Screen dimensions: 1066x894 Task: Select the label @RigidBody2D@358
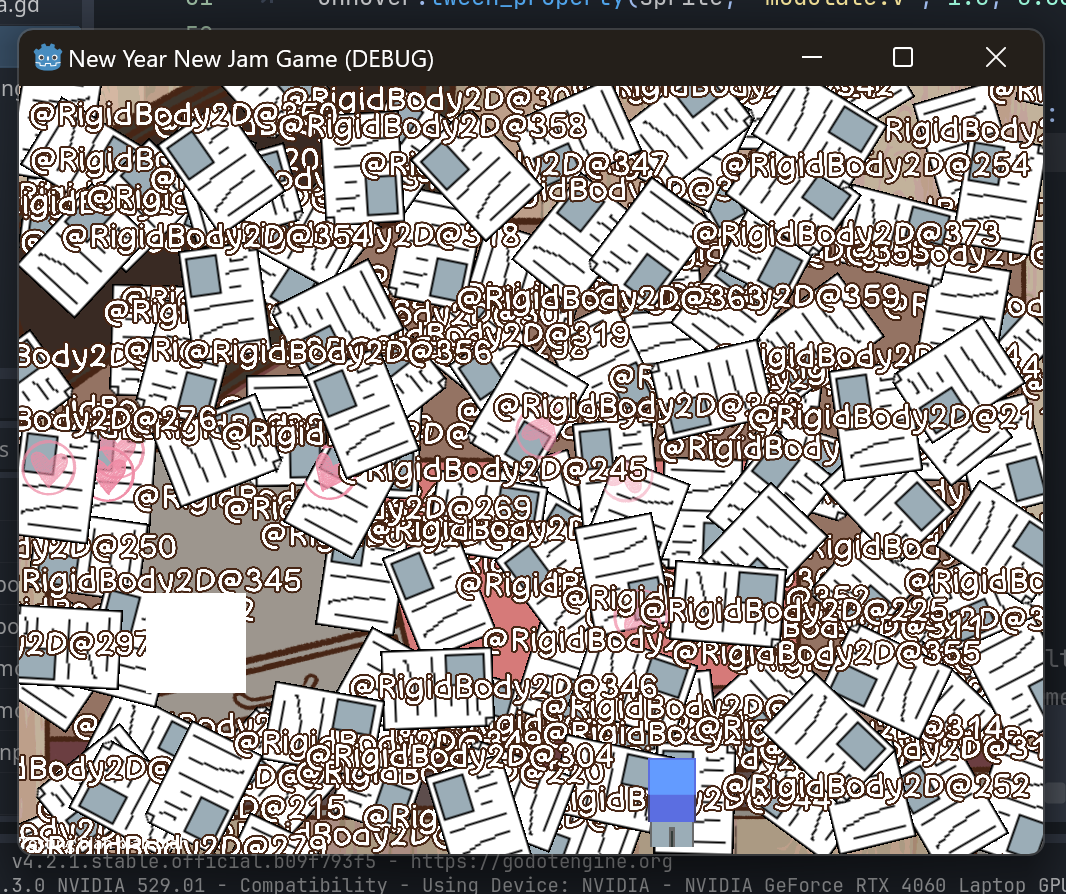pos(432,127)
